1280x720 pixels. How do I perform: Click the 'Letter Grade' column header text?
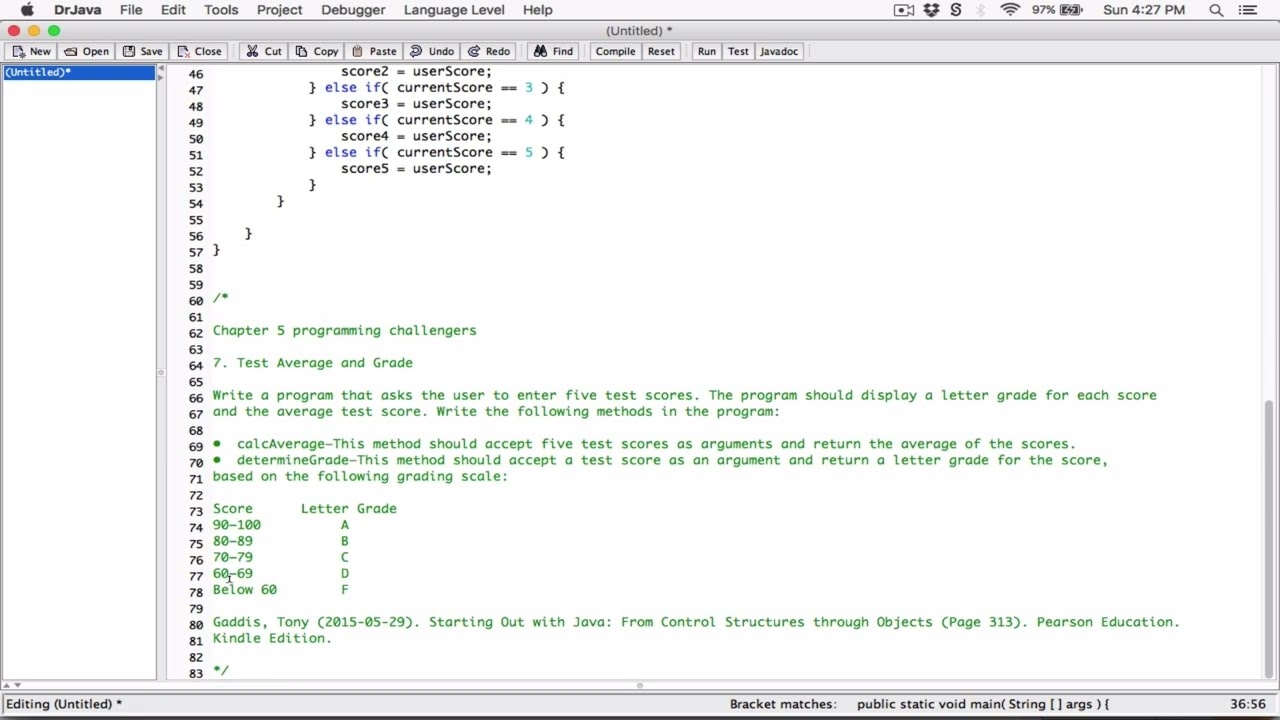pos(348,509)
